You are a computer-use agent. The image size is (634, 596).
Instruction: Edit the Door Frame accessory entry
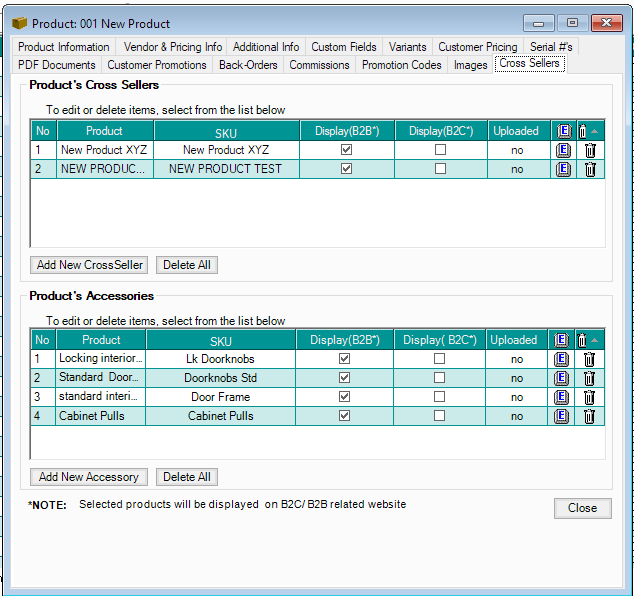[x=562, y=397]
